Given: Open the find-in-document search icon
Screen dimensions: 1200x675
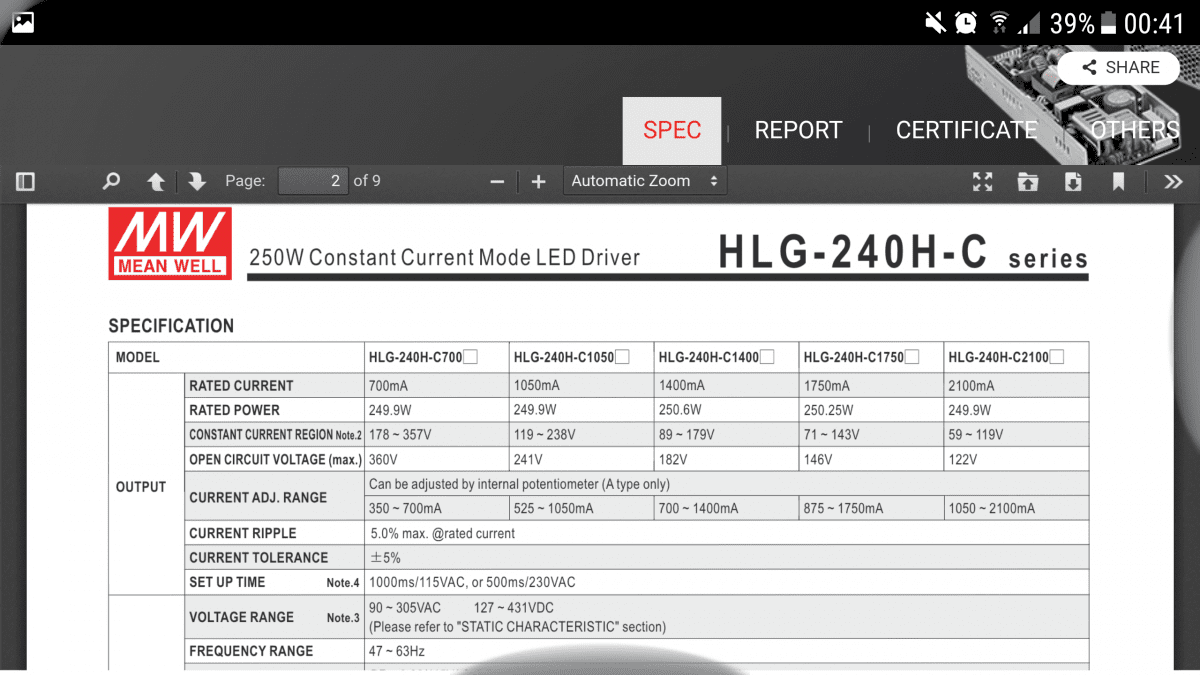Looking at the screenshot, I should [111, 181].
